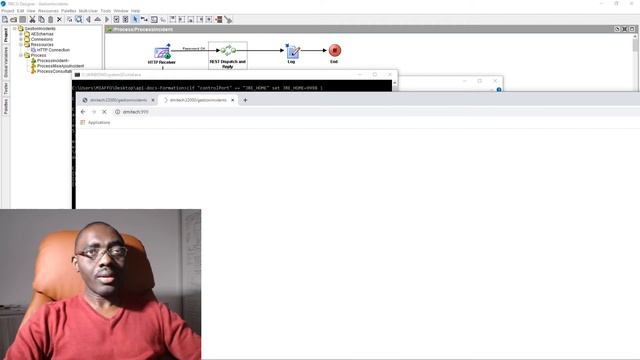This screenshot has height=360, width=640.
Task: Expand the Connexions folder
Action: click(x=21, y=39)
